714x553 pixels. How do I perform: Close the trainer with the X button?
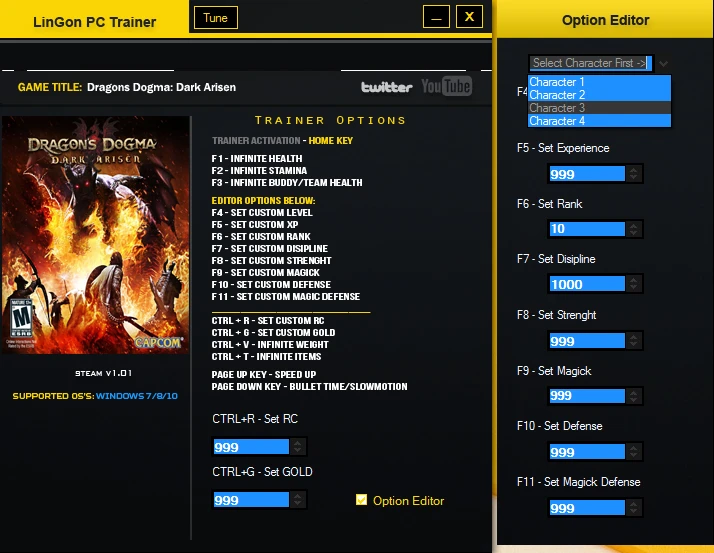pos(469,17)
